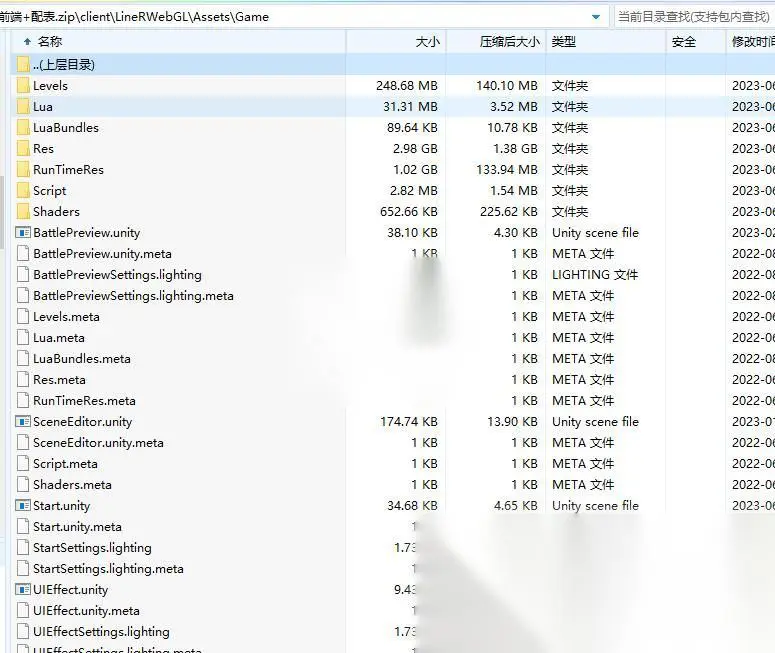Image resolution: width=775 pixels, height=653 pixels.
Task: Select the Levels.meta file name
Action: coord(66,317)
